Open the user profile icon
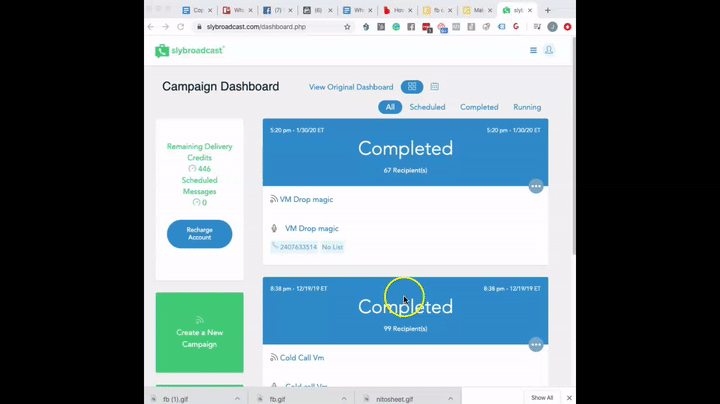720x404 pixels. pos(549,50)
